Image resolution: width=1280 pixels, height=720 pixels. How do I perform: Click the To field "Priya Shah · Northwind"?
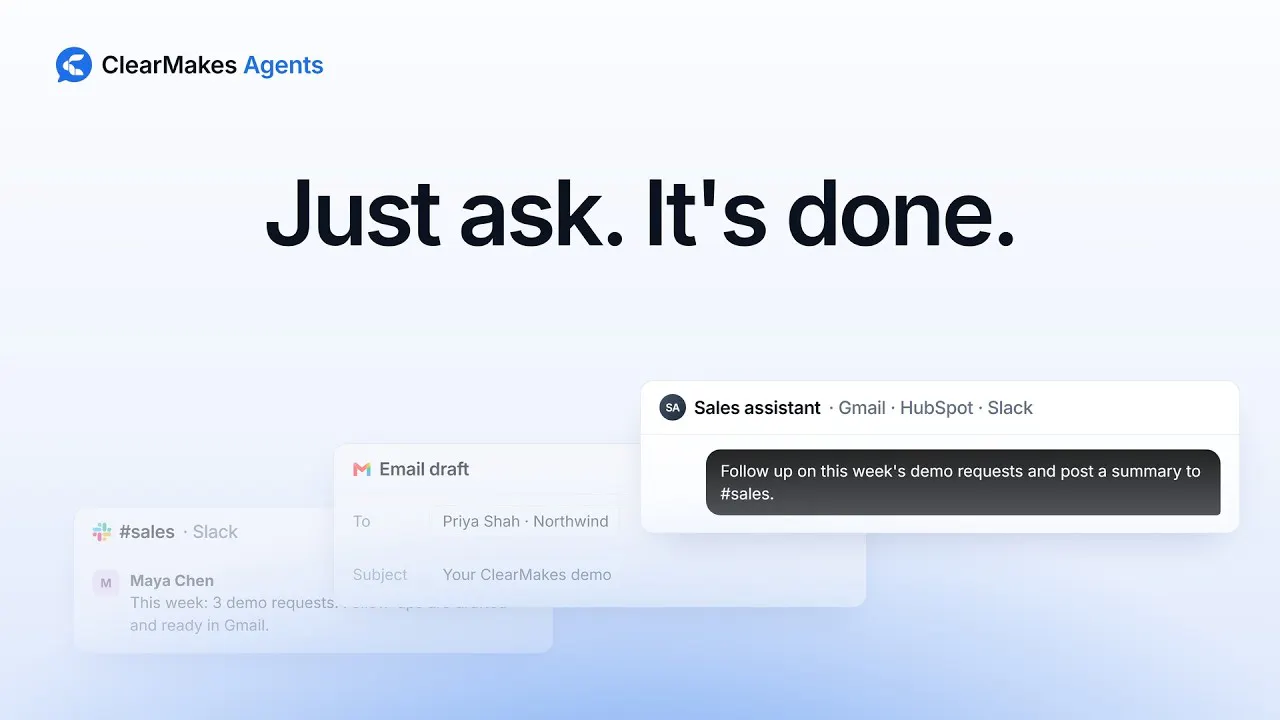pos(526,521)
